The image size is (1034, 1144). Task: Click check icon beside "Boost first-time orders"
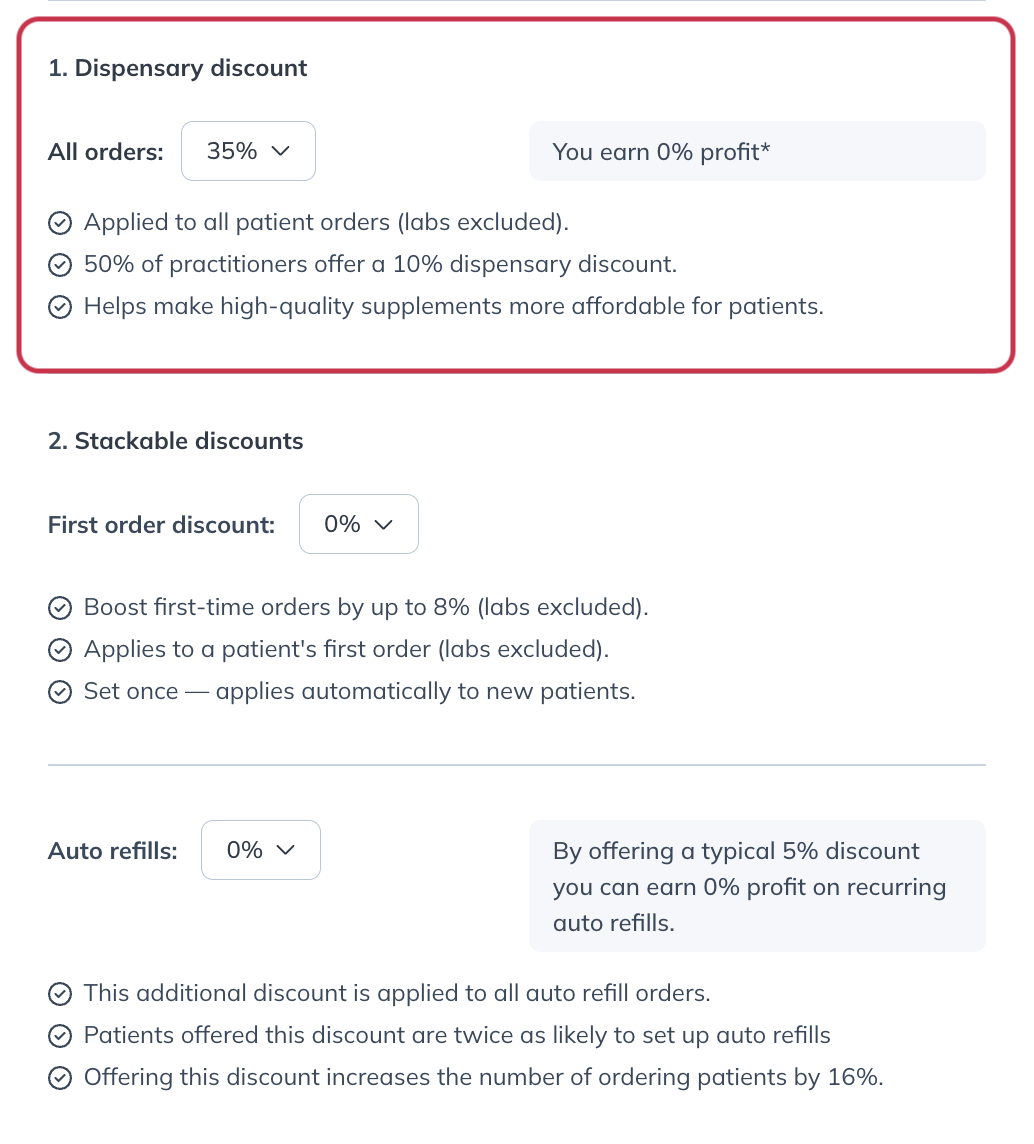click(x=60, y=608)
